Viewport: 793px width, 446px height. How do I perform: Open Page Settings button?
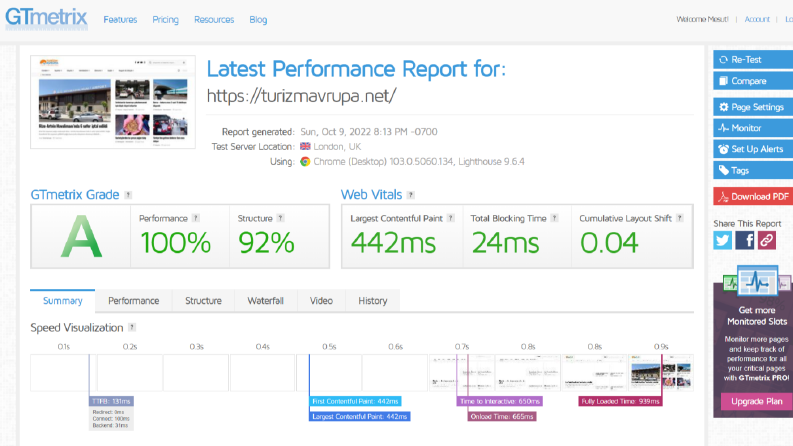pos(753,107)
